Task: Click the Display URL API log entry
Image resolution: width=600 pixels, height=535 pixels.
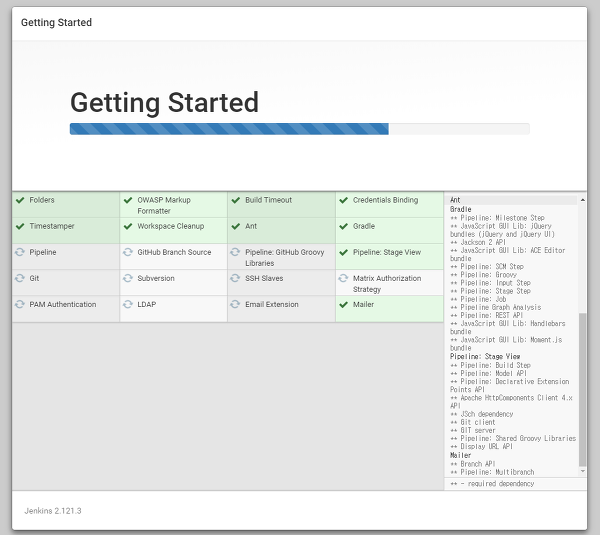Action: (x=481, y=447)
